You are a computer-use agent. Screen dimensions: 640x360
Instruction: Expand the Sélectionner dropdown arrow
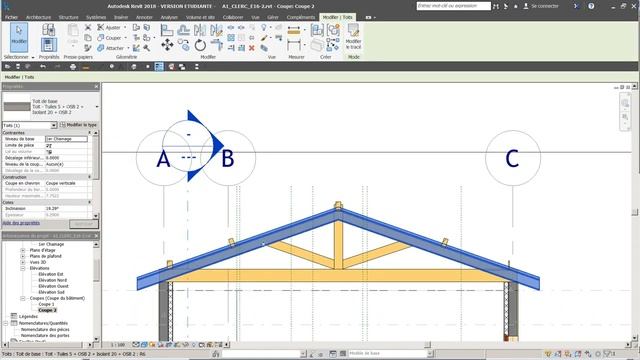[33, 58]
